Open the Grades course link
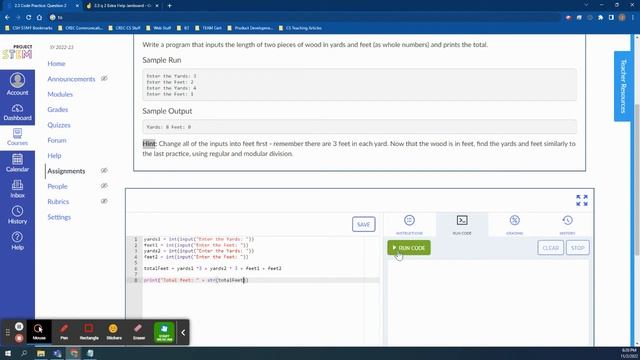This screenshot has width=640, height=360. click(x=58, y=109)
